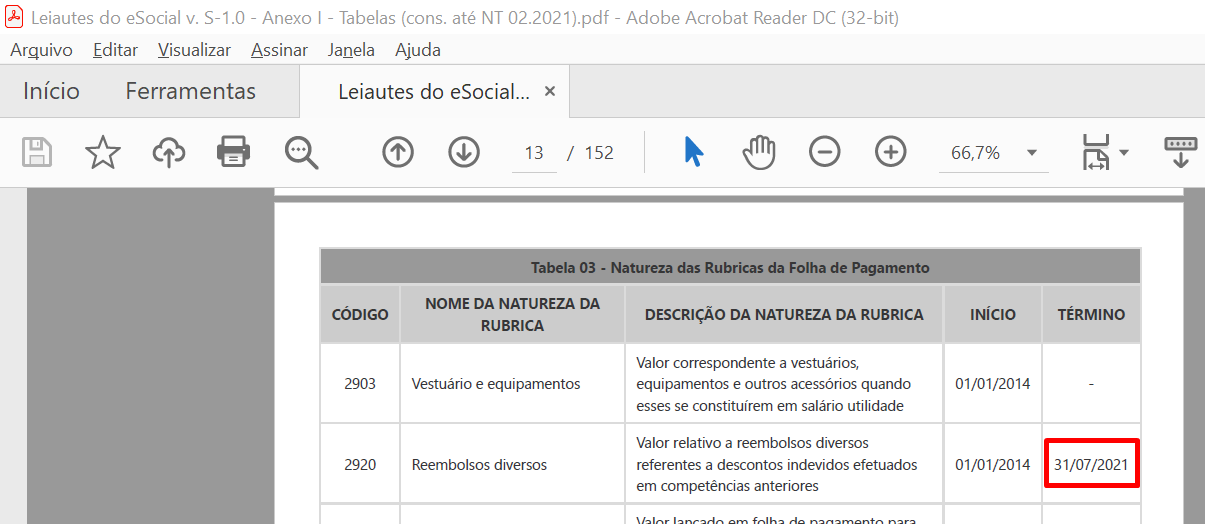Click the table title Tabela 03
The image size is (1205, 524).
click(730, 267)
